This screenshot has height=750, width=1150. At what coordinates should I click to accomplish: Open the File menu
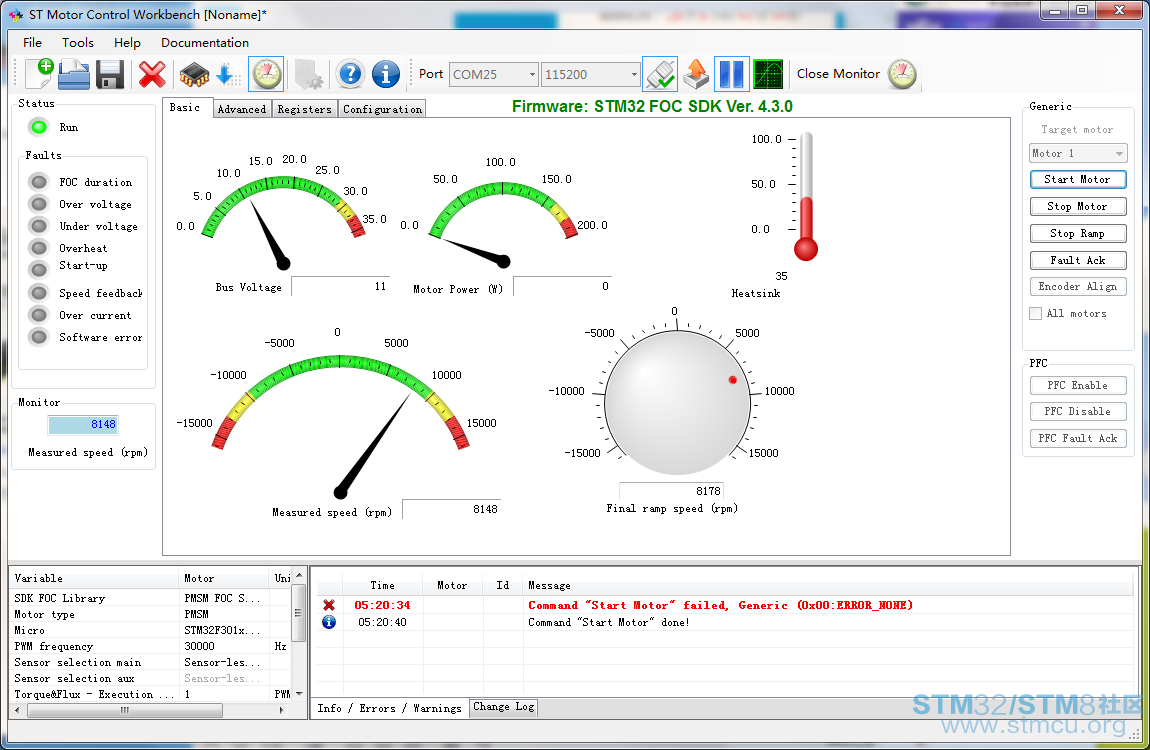point(32,43)
